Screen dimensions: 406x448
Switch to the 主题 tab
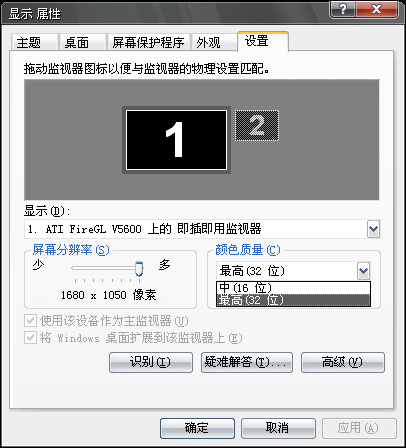34,42
